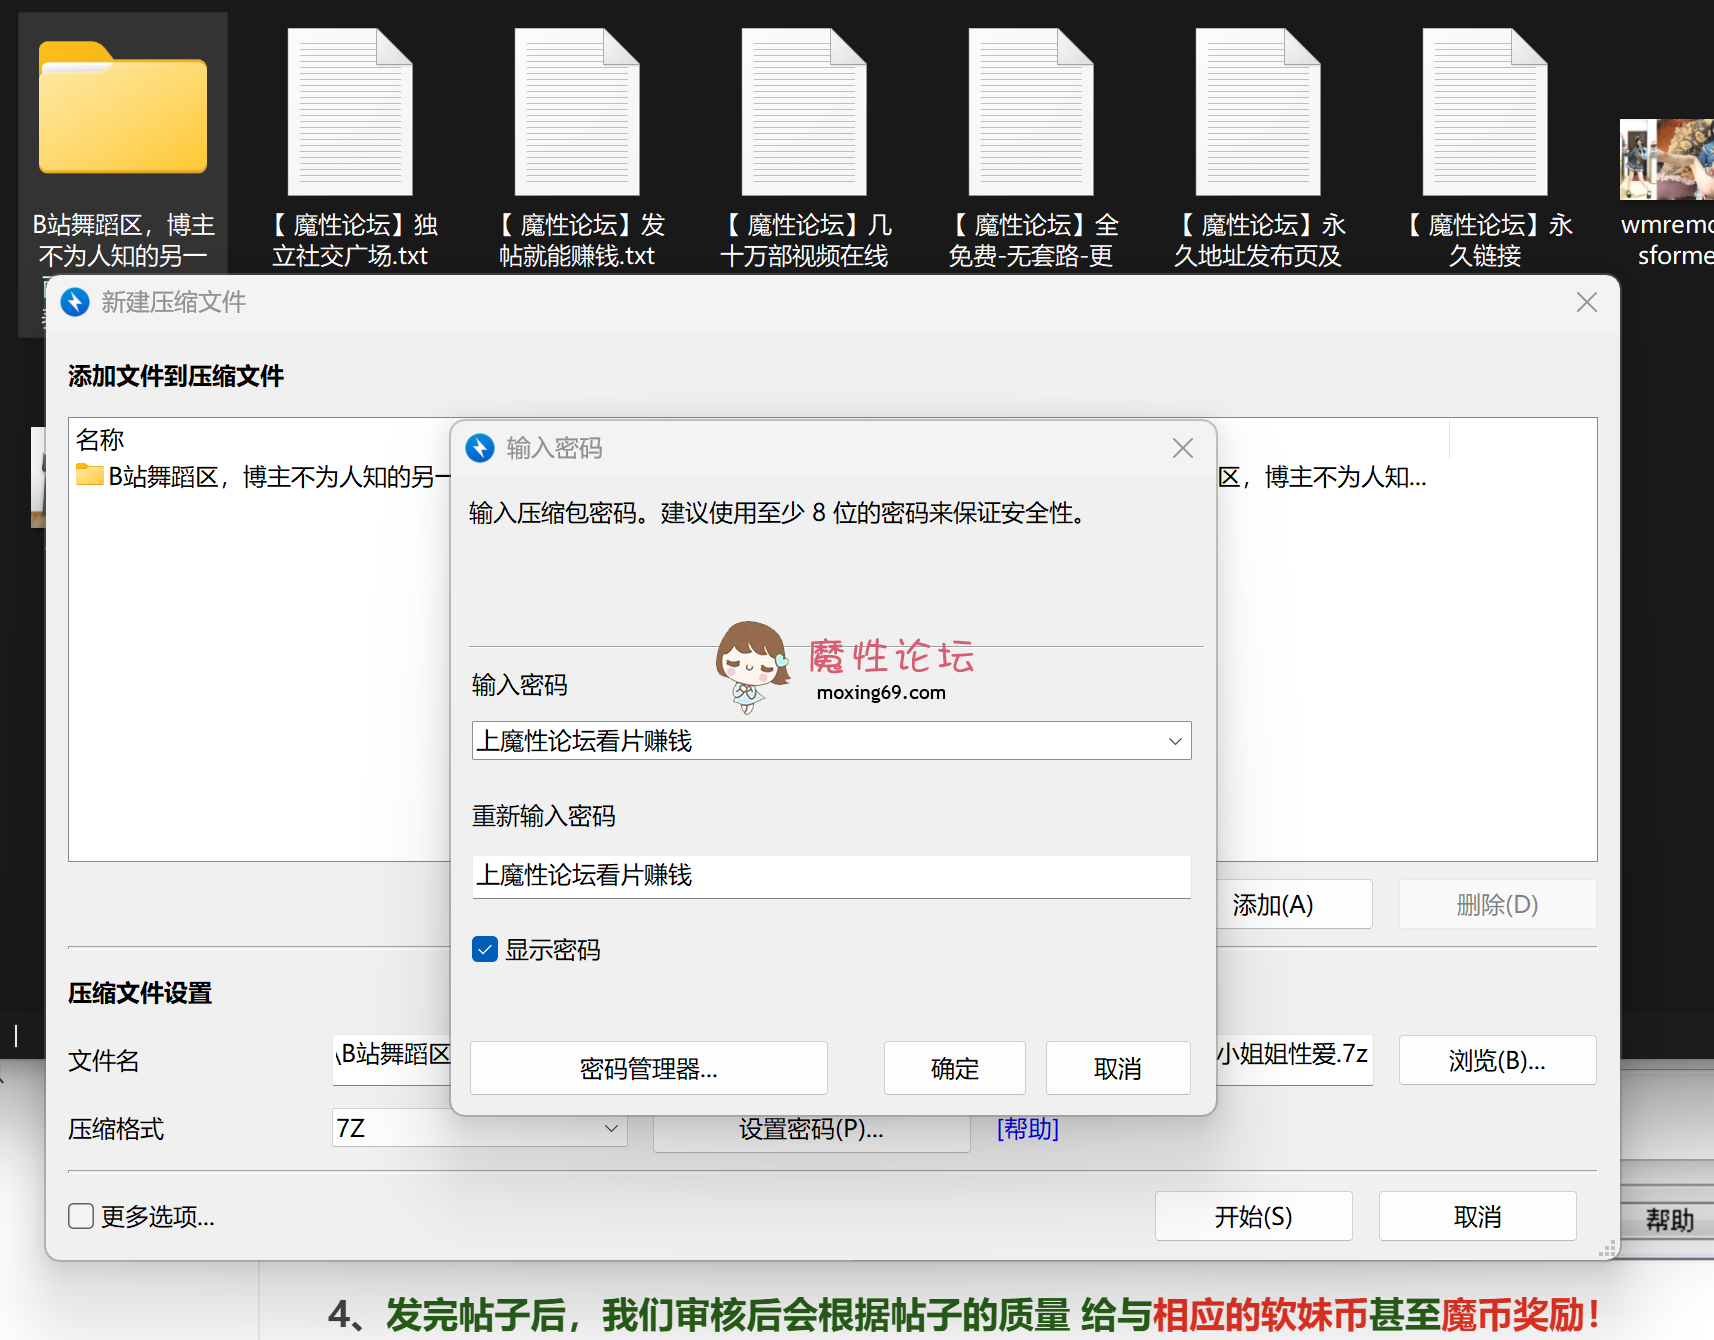1714x1340 pixels.
Task: Select the 【魔性论坛】全免费-无套路 file icon
Action: tap(1031, 112)
